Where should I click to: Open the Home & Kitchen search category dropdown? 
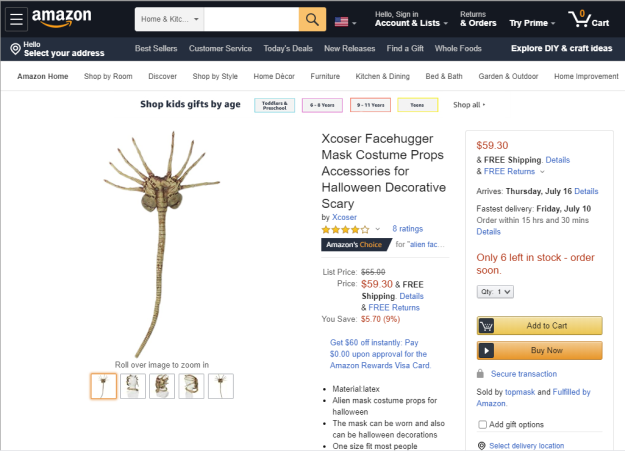169,19
